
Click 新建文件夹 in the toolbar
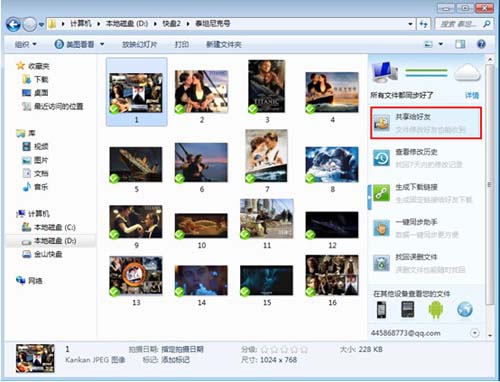click(224, 44)
